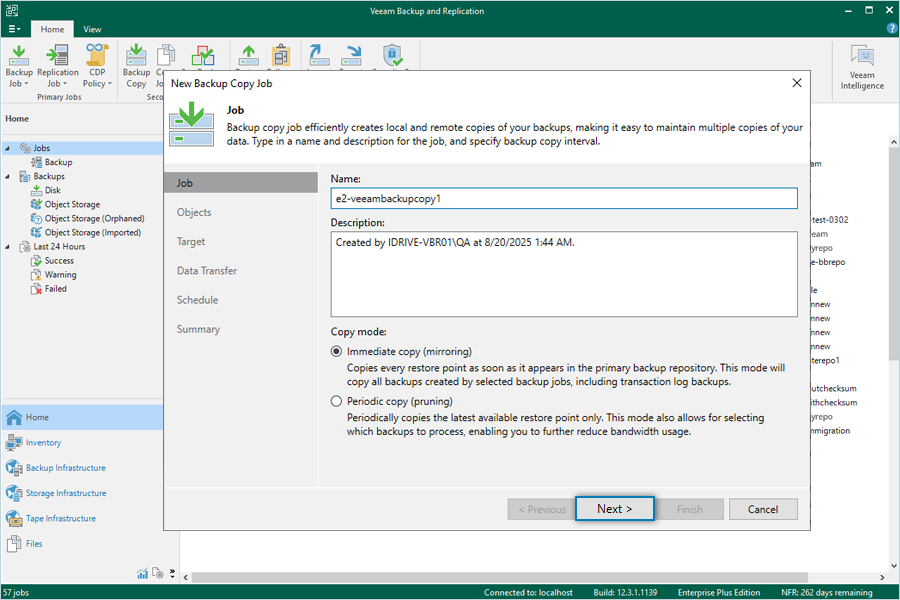Click the Failover Plan clipboard ribbon icon
This screenshot has width=900, height=600.
[x=281, y=55]
